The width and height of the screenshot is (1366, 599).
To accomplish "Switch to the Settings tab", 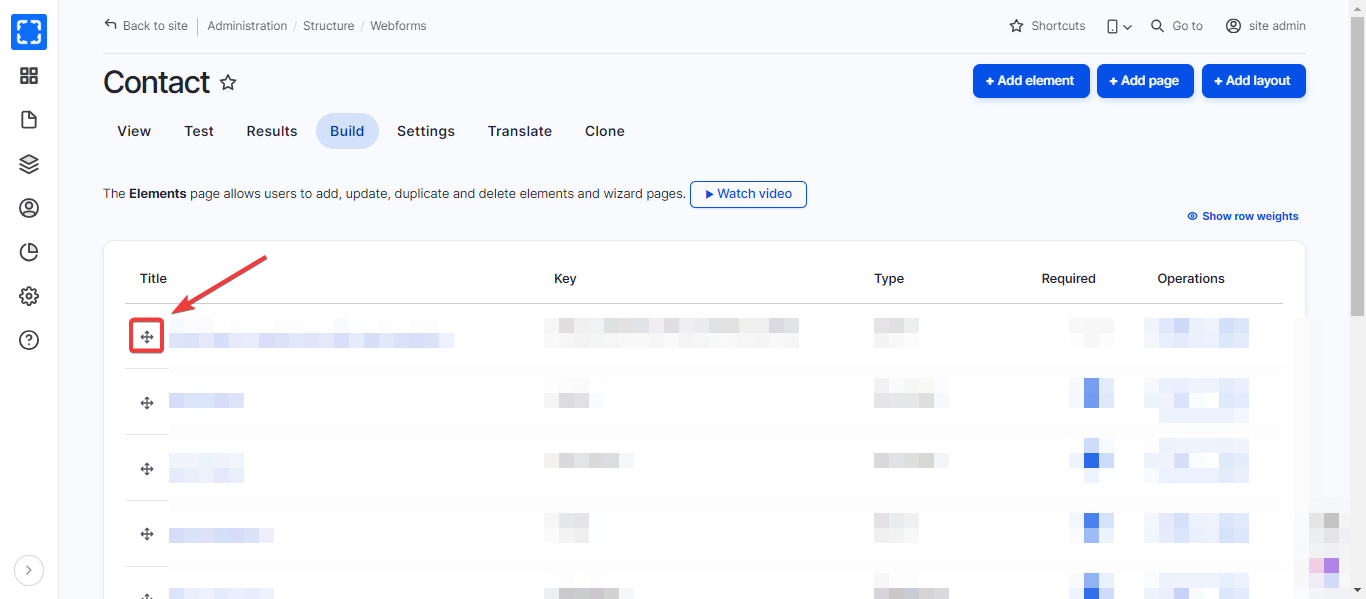I will [426, 131].
